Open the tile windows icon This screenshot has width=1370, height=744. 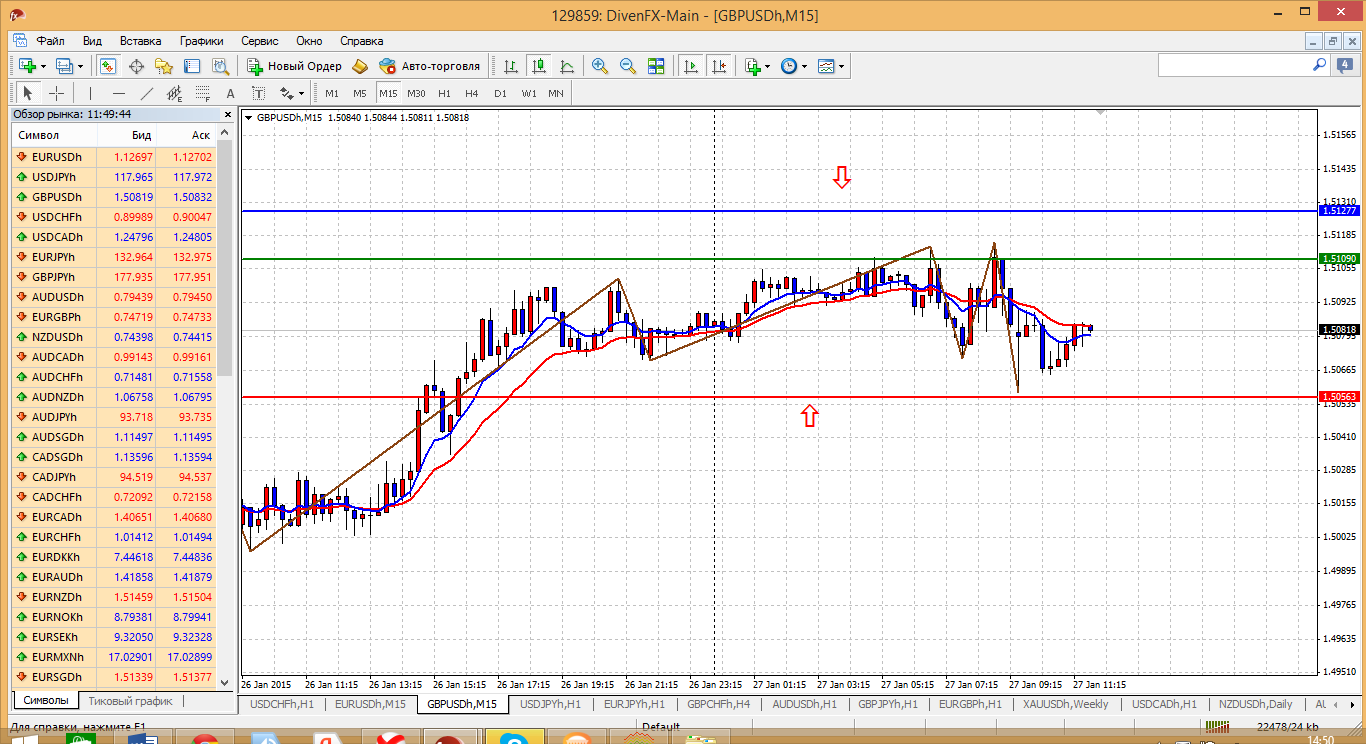[x=656, y=66]
